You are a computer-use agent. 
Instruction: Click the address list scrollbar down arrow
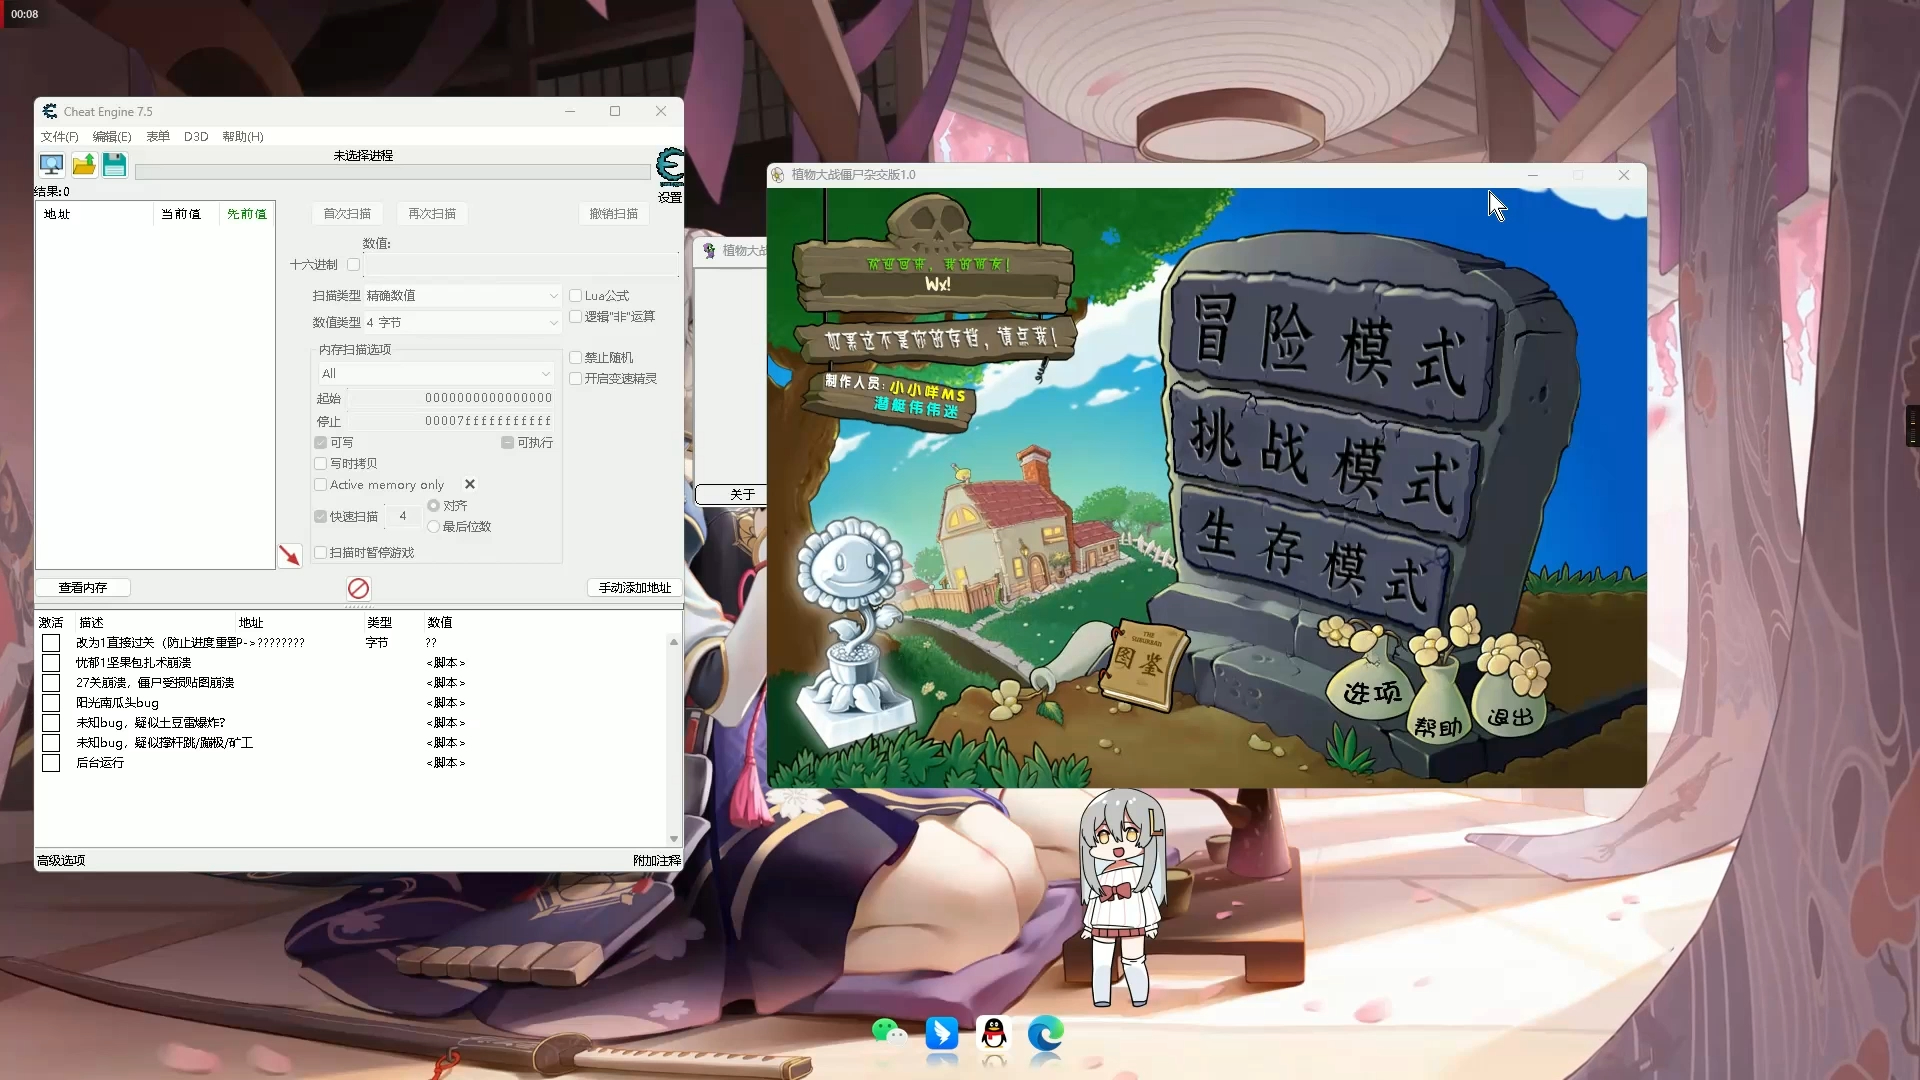[674, 839]
